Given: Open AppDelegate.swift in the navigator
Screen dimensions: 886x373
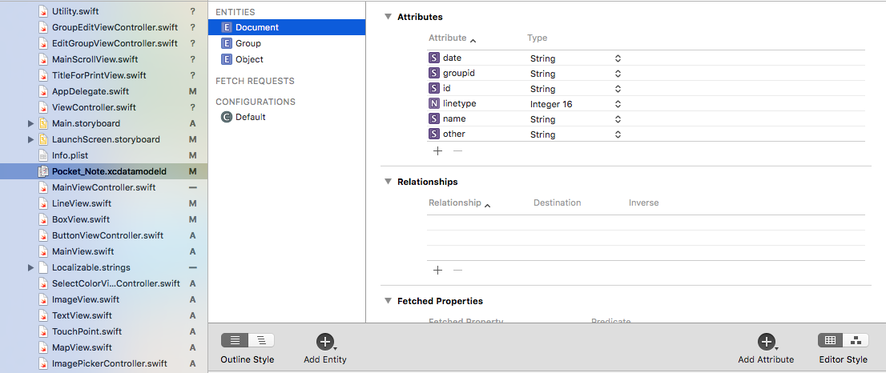Looking at the screenshot, I should (90, 91).
